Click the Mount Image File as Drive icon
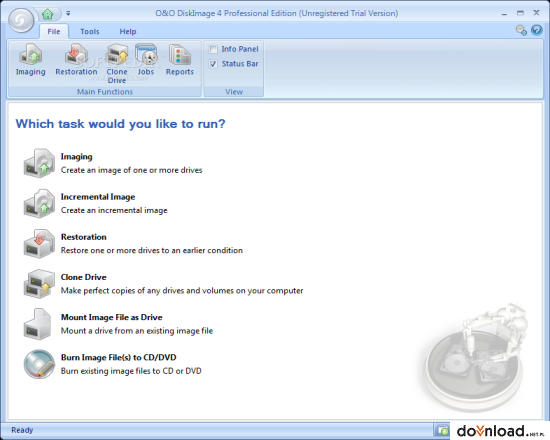This screenshot has width=550, height=440. 38,324
